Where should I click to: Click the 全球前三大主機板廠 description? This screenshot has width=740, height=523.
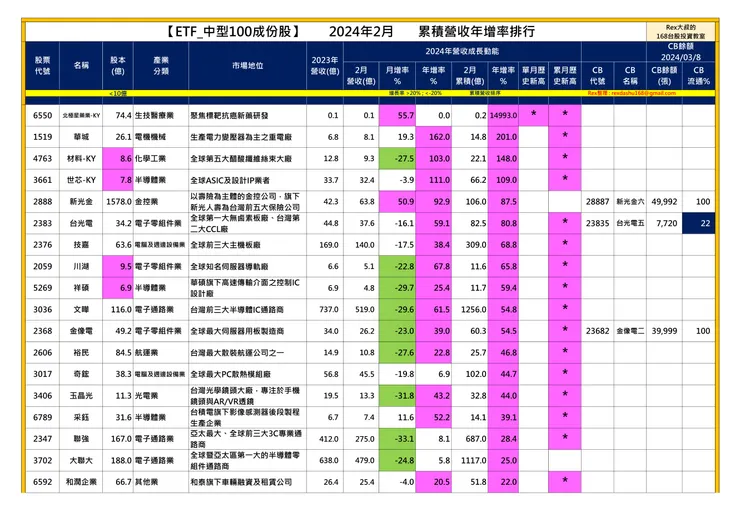point(225,245)
